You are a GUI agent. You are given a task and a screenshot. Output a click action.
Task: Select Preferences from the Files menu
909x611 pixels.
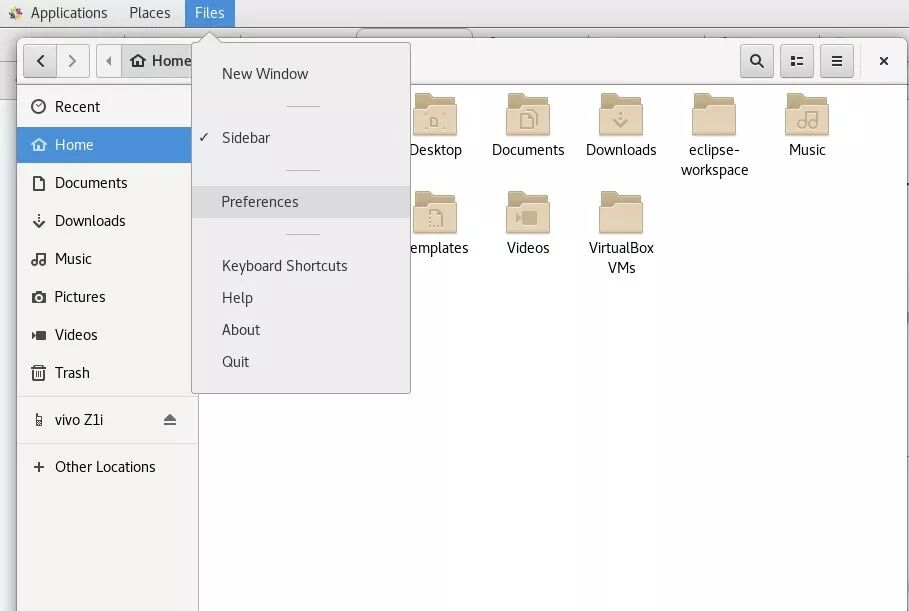(x=260, y=202)
